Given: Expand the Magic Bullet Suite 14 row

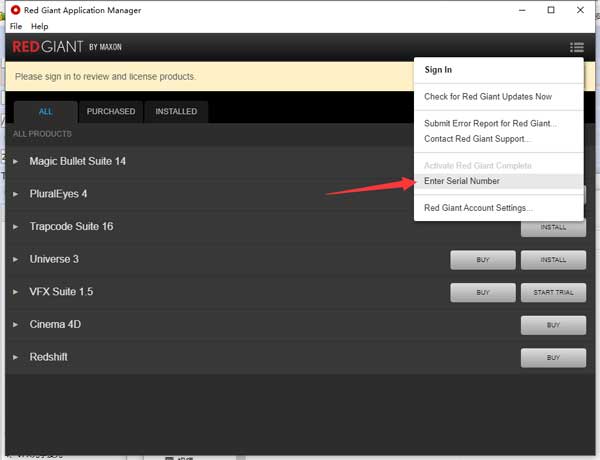Looking at the screenshot, I should [x=16, y=161].
